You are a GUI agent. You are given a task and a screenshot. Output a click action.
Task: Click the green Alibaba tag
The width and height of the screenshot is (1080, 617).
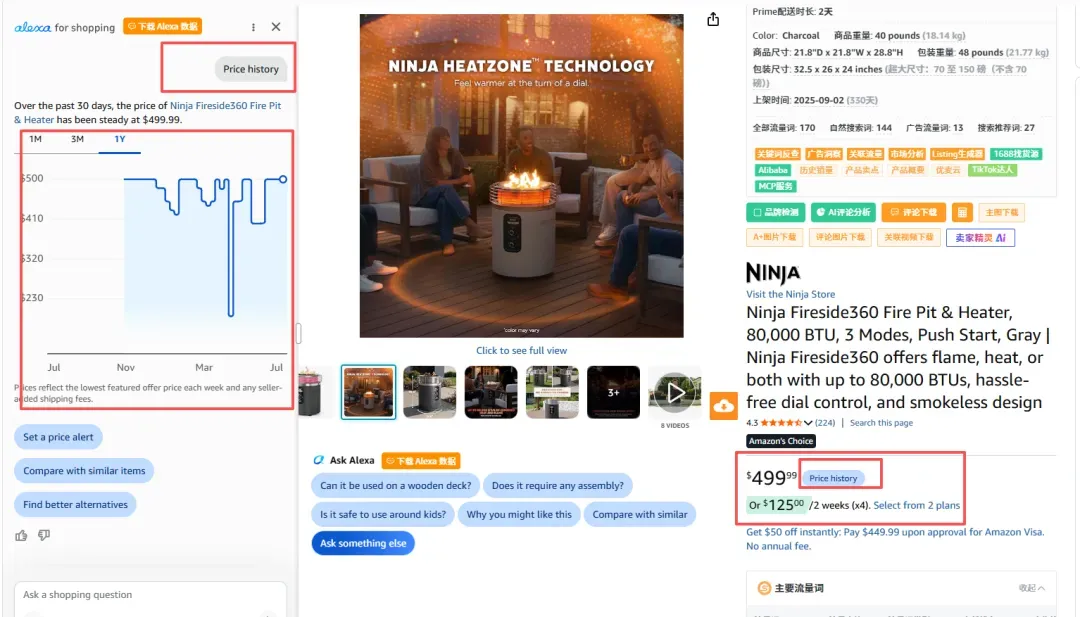click(773, 170)
